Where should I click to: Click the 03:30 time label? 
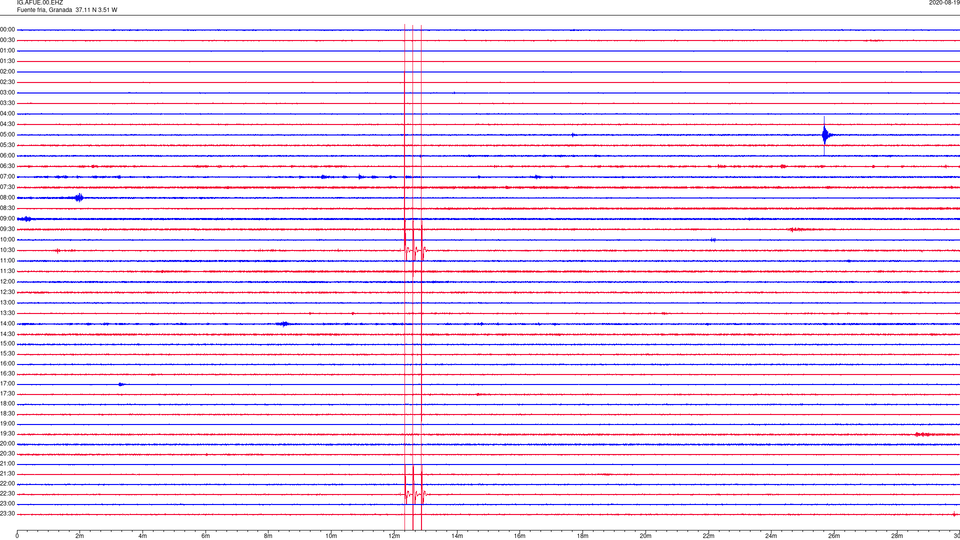click(x=7, y=103)
